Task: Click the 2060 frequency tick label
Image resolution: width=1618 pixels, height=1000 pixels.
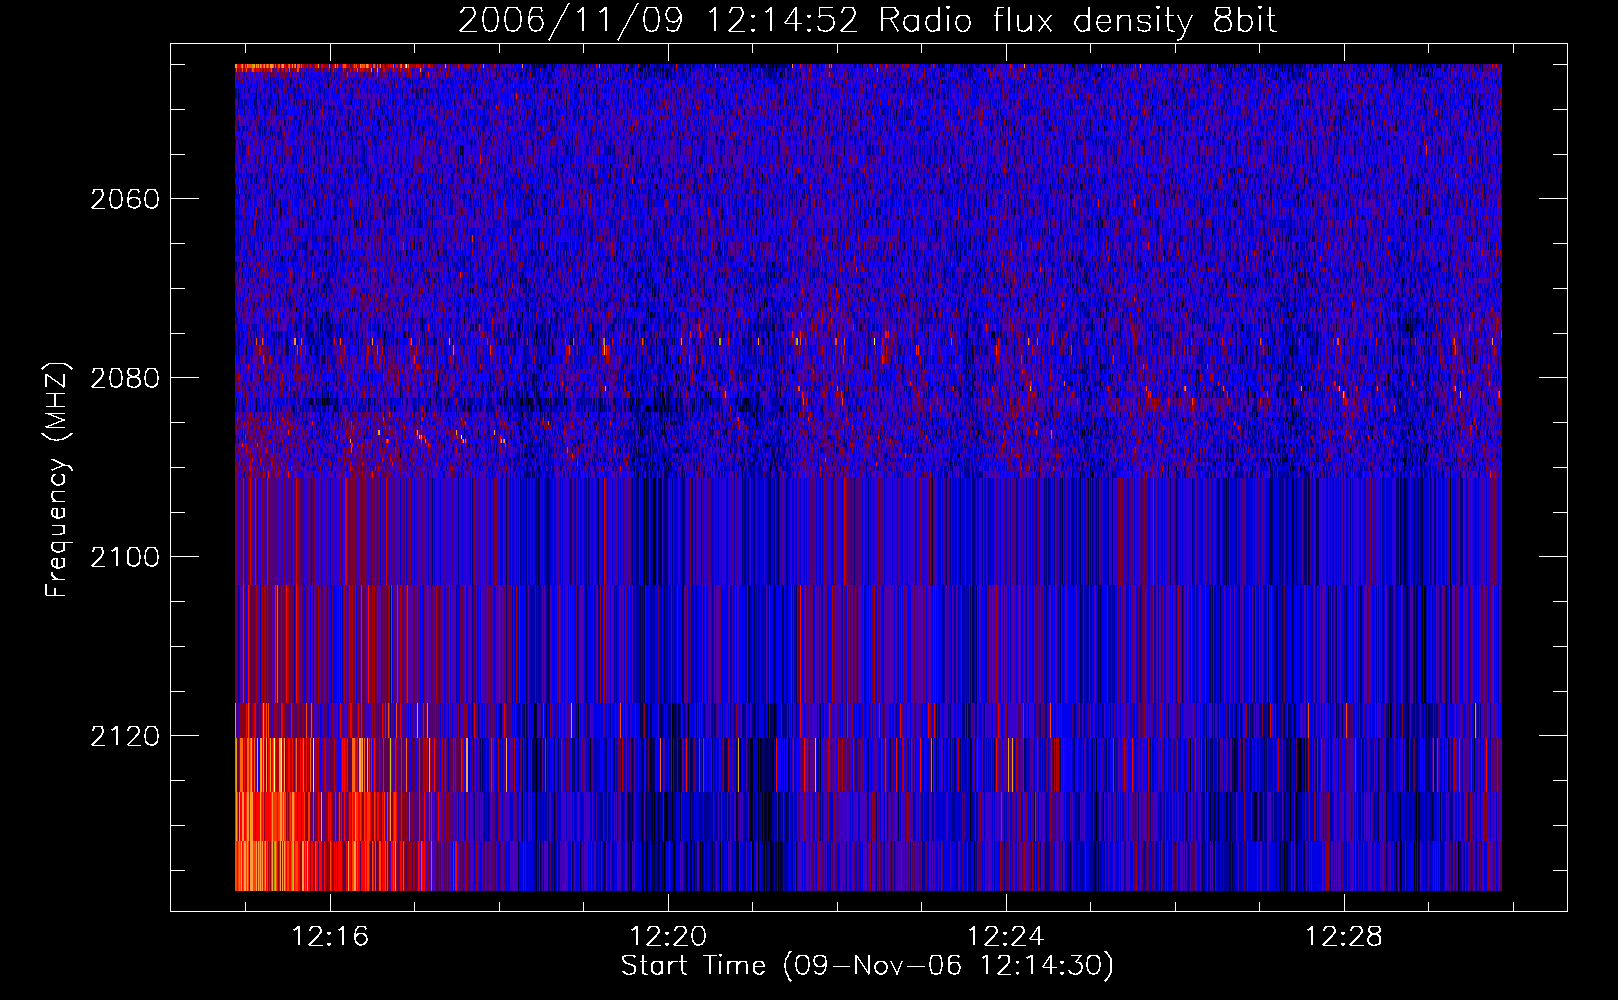Action: pyautogui.click(x=125, y=199)
